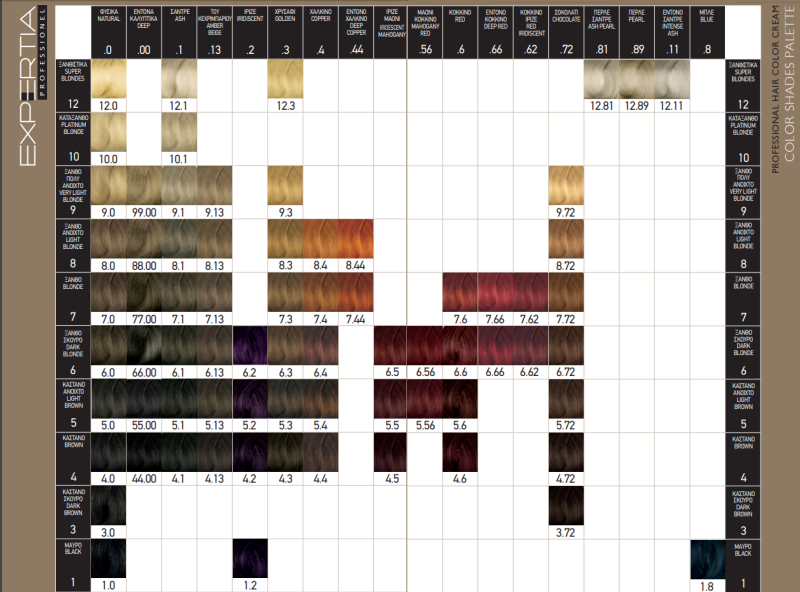This screenshot has width=800, height=592.
Task: Select the DEEP .00 column header
Action: pos(144,32)
